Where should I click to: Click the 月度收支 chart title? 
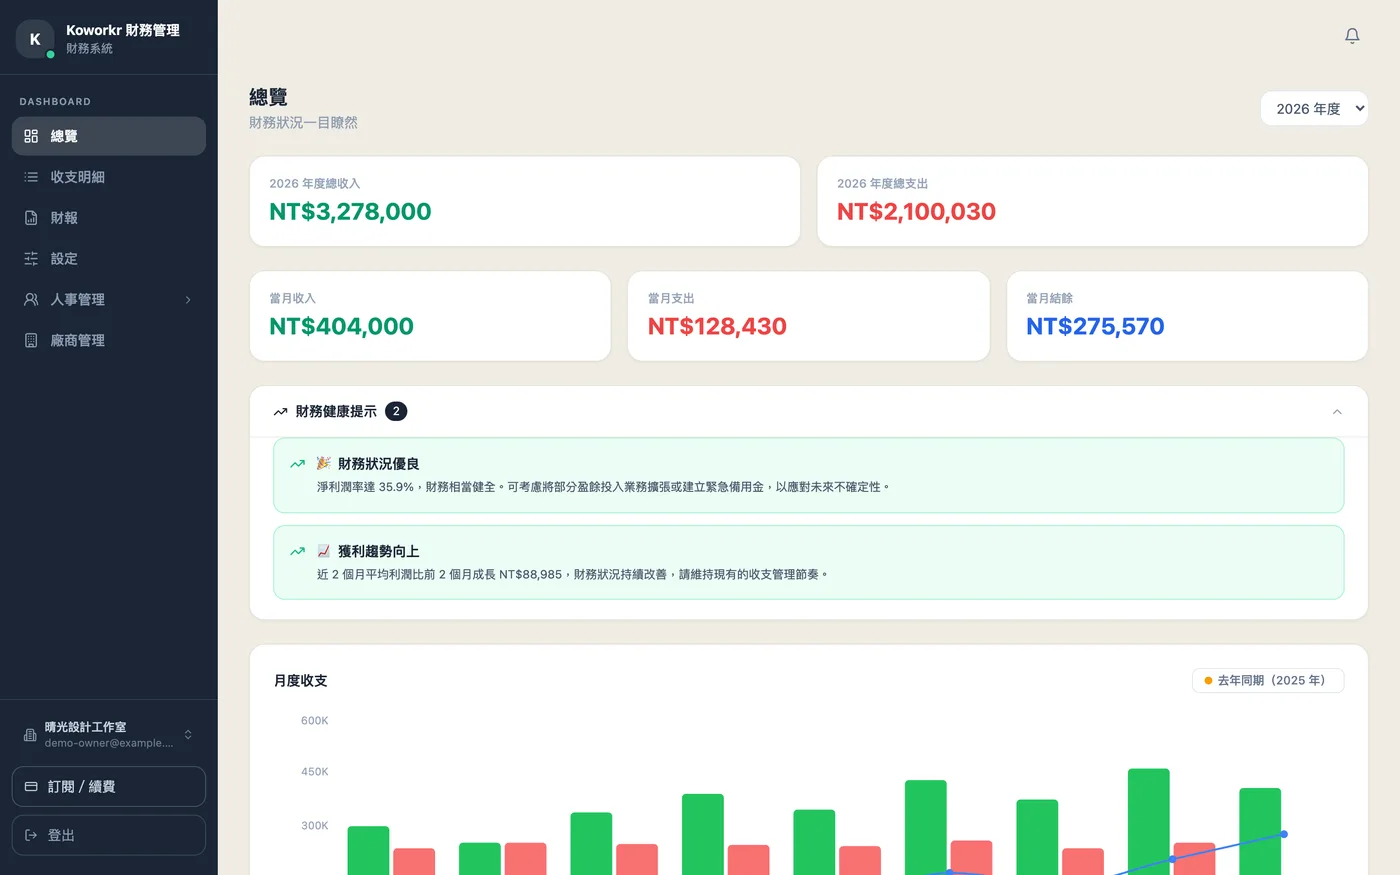301,681
